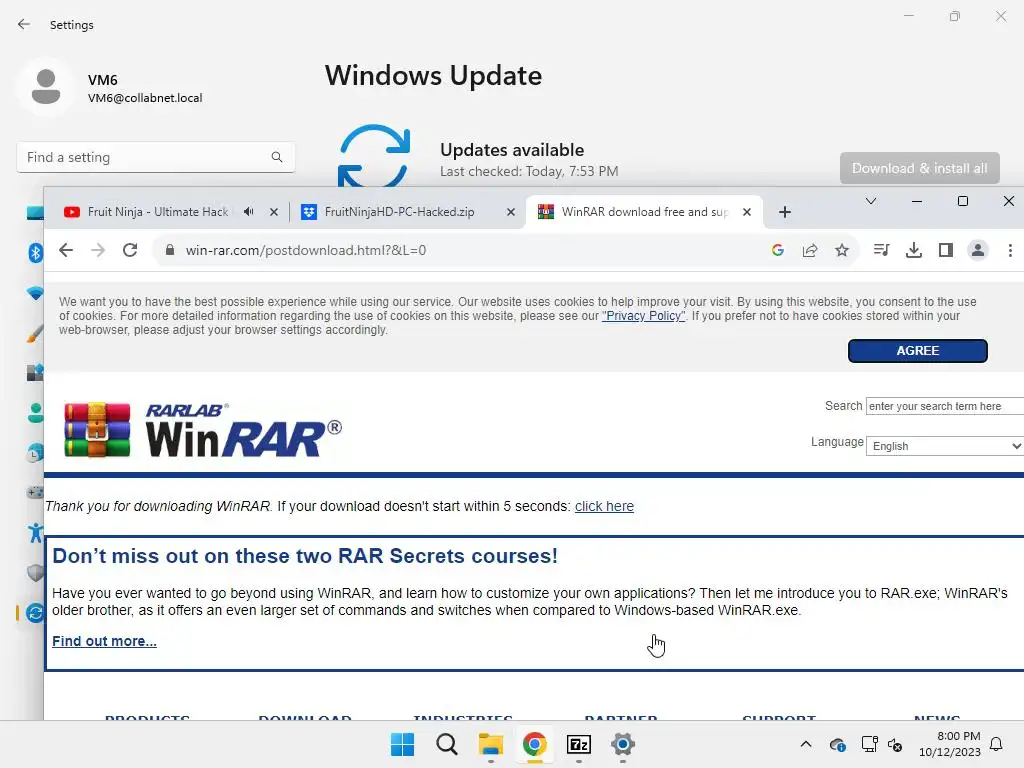The image size is (1024, 768).
Task: Click the Google icon in the address bar
Action: pyautogui.click(x=777, y=250)
